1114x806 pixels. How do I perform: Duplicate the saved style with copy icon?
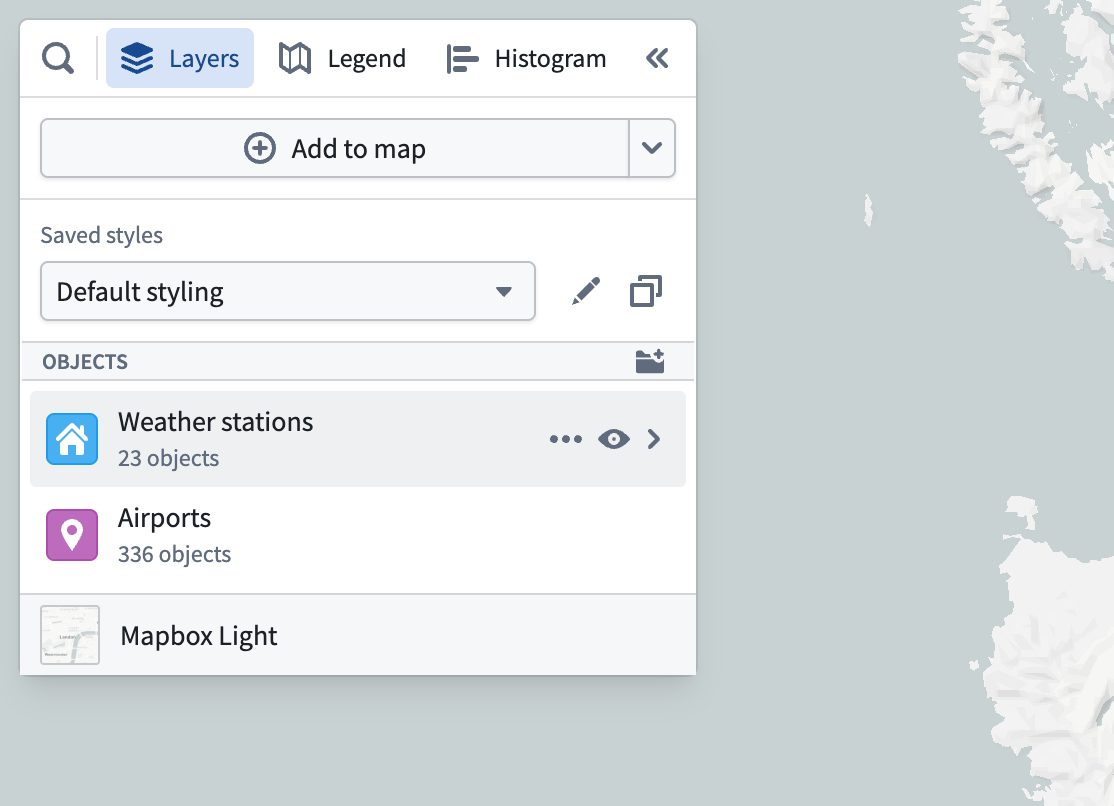click(x=646, y=291)
